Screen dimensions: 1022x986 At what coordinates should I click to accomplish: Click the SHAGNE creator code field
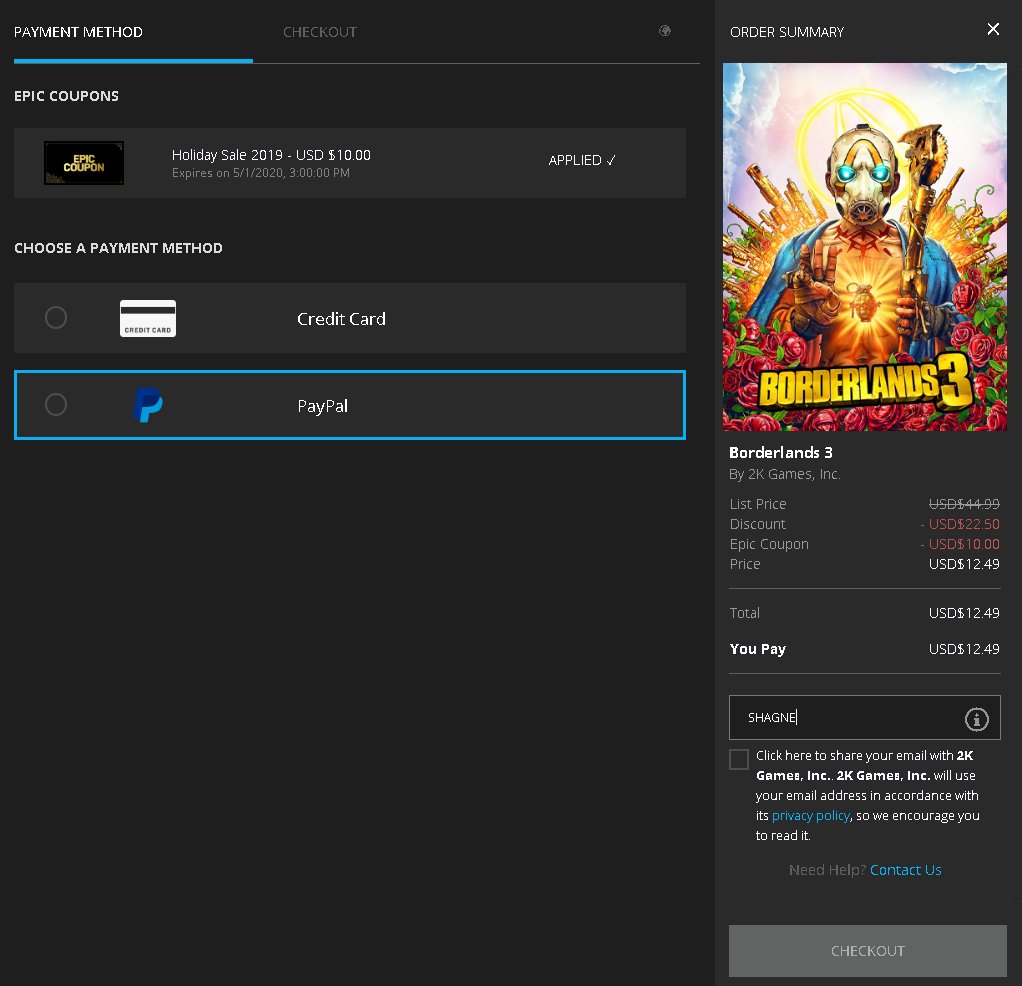pos(864,718)
